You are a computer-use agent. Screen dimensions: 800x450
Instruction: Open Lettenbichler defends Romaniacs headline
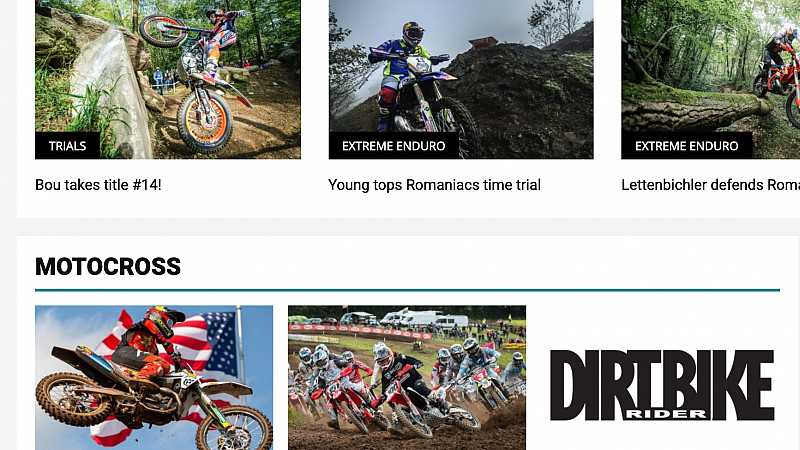click(x=710, y=185)
